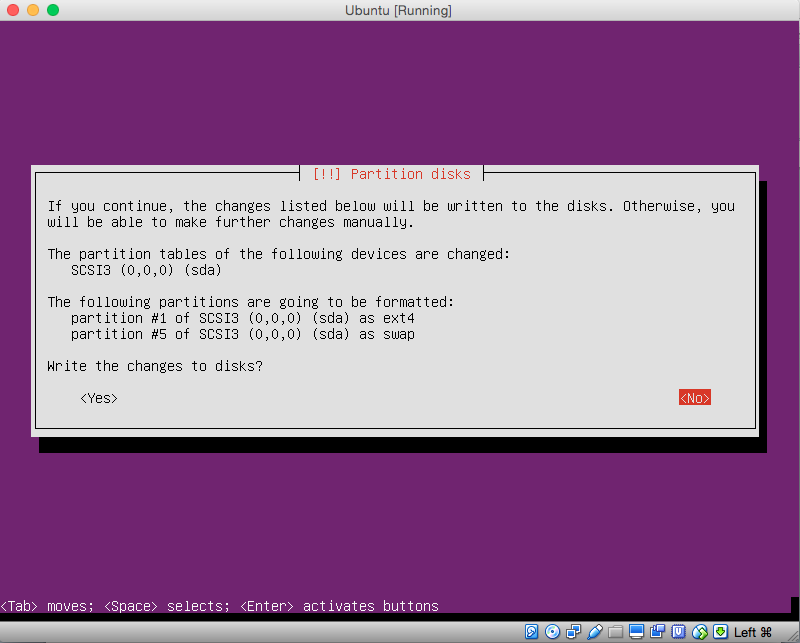Click the Left ⌘ host key indicator
The width and height of the screenshot is (800, 643).
(753, 632)
